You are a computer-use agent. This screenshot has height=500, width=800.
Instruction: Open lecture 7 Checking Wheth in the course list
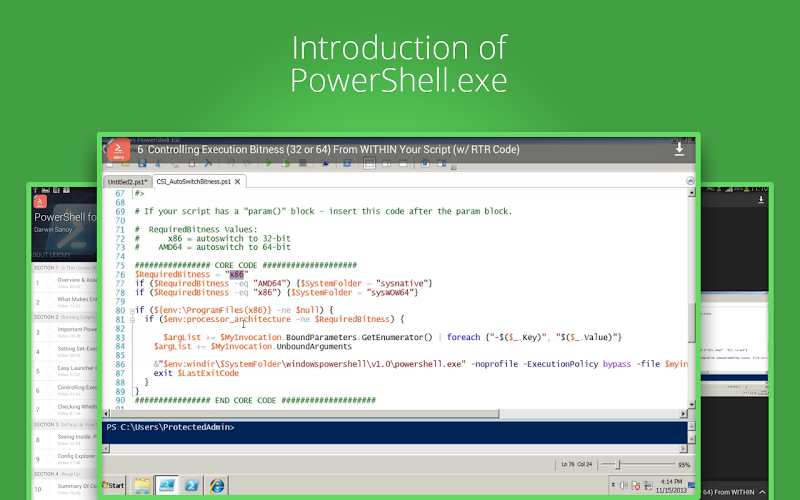coord(64,409)
